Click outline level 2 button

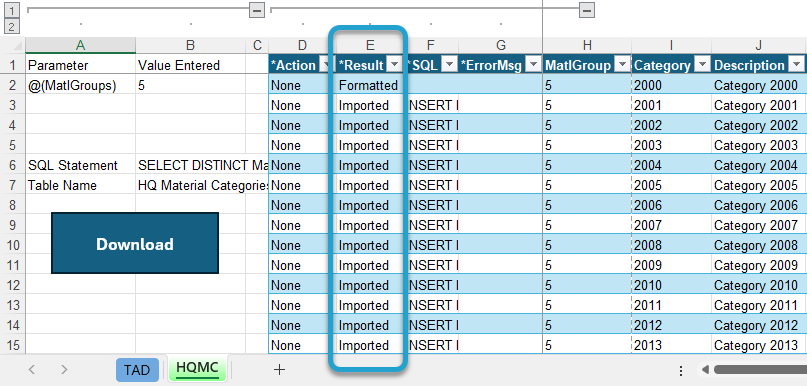click(x=12, y=26)
